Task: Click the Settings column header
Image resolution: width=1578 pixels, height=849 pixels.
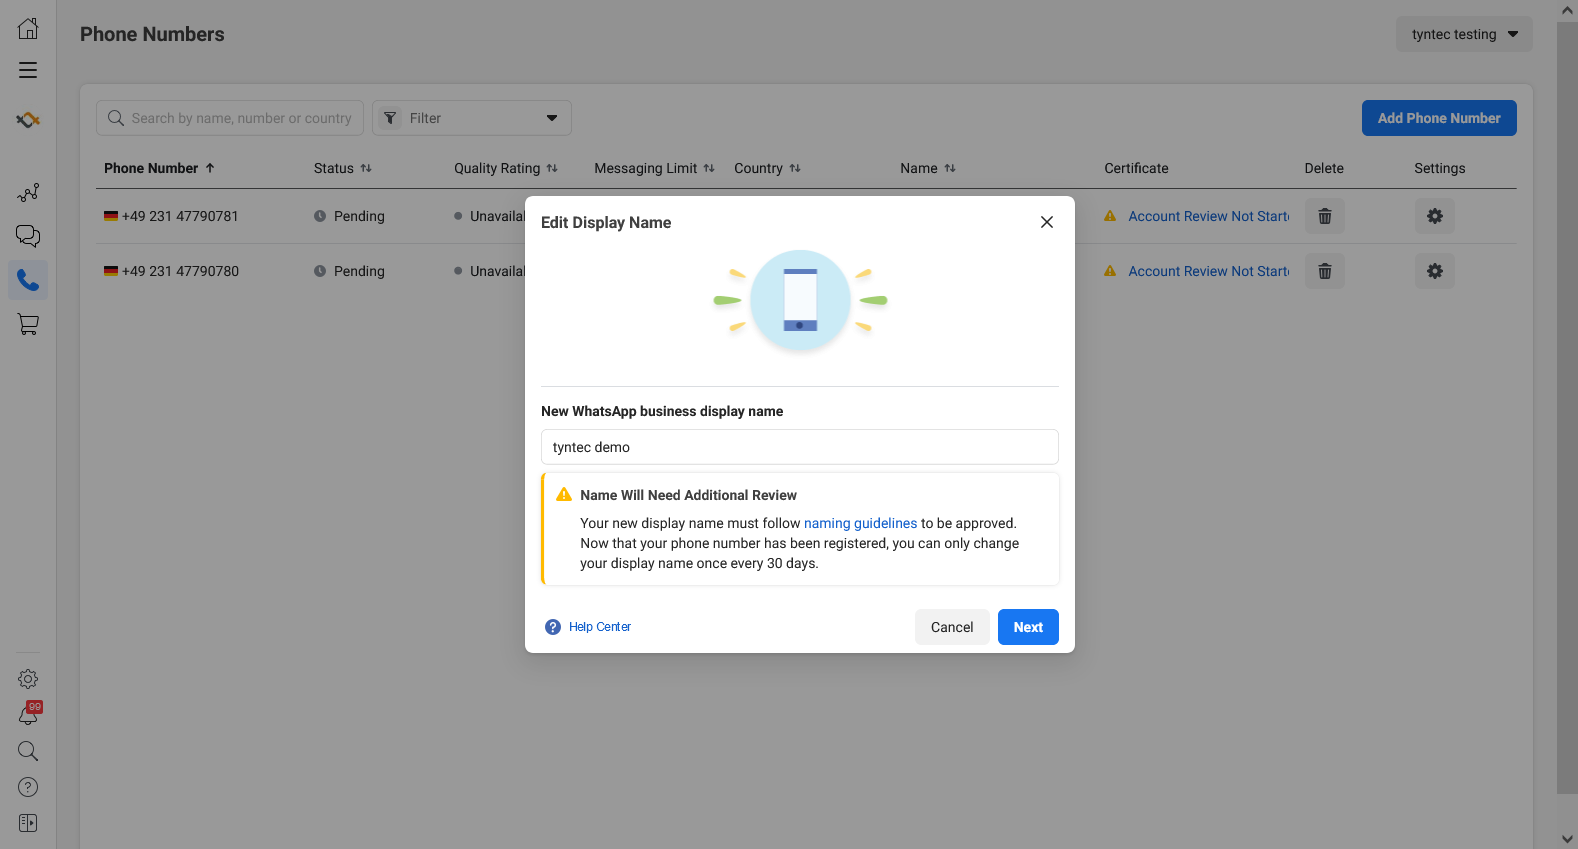Action: point(1440,168)
